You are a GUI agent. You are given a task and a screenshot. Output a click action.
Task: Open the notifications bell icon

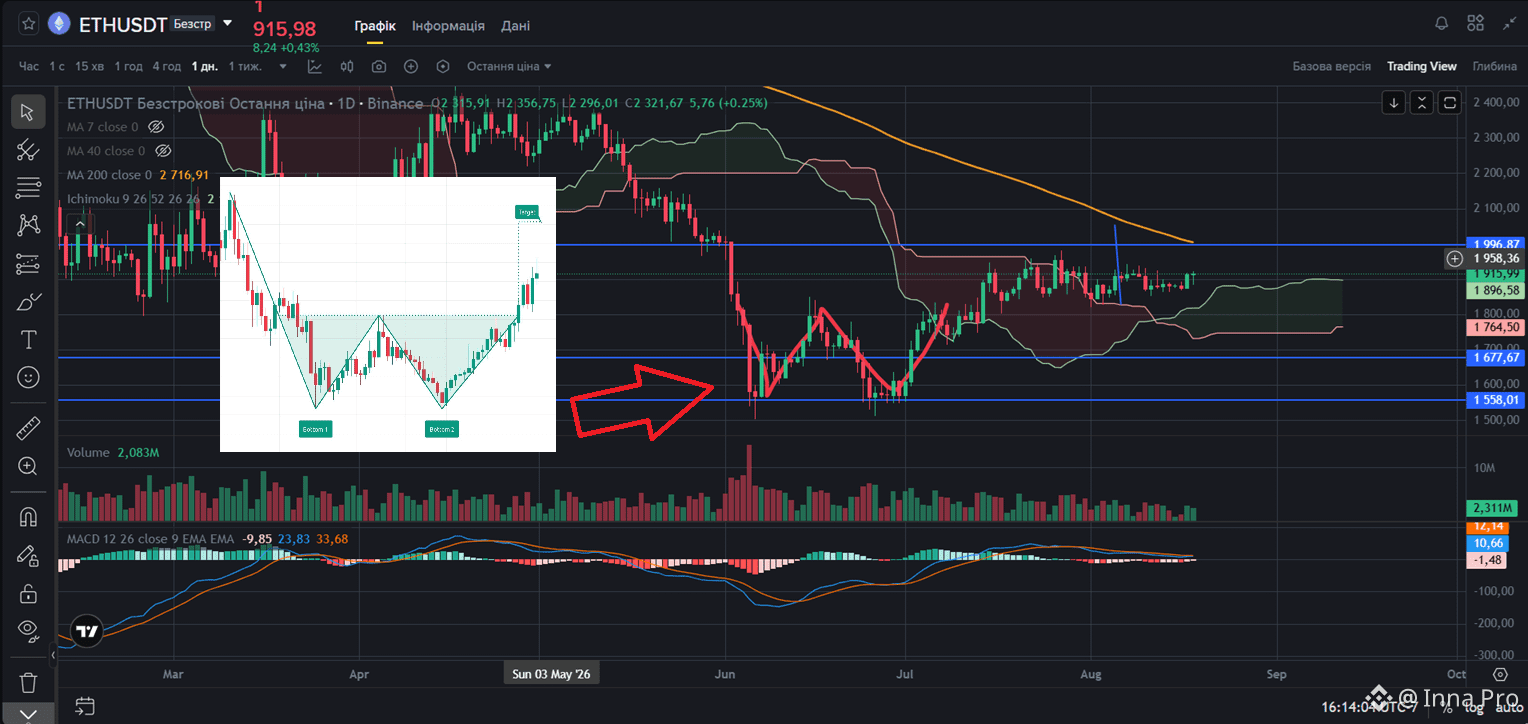1441,23
